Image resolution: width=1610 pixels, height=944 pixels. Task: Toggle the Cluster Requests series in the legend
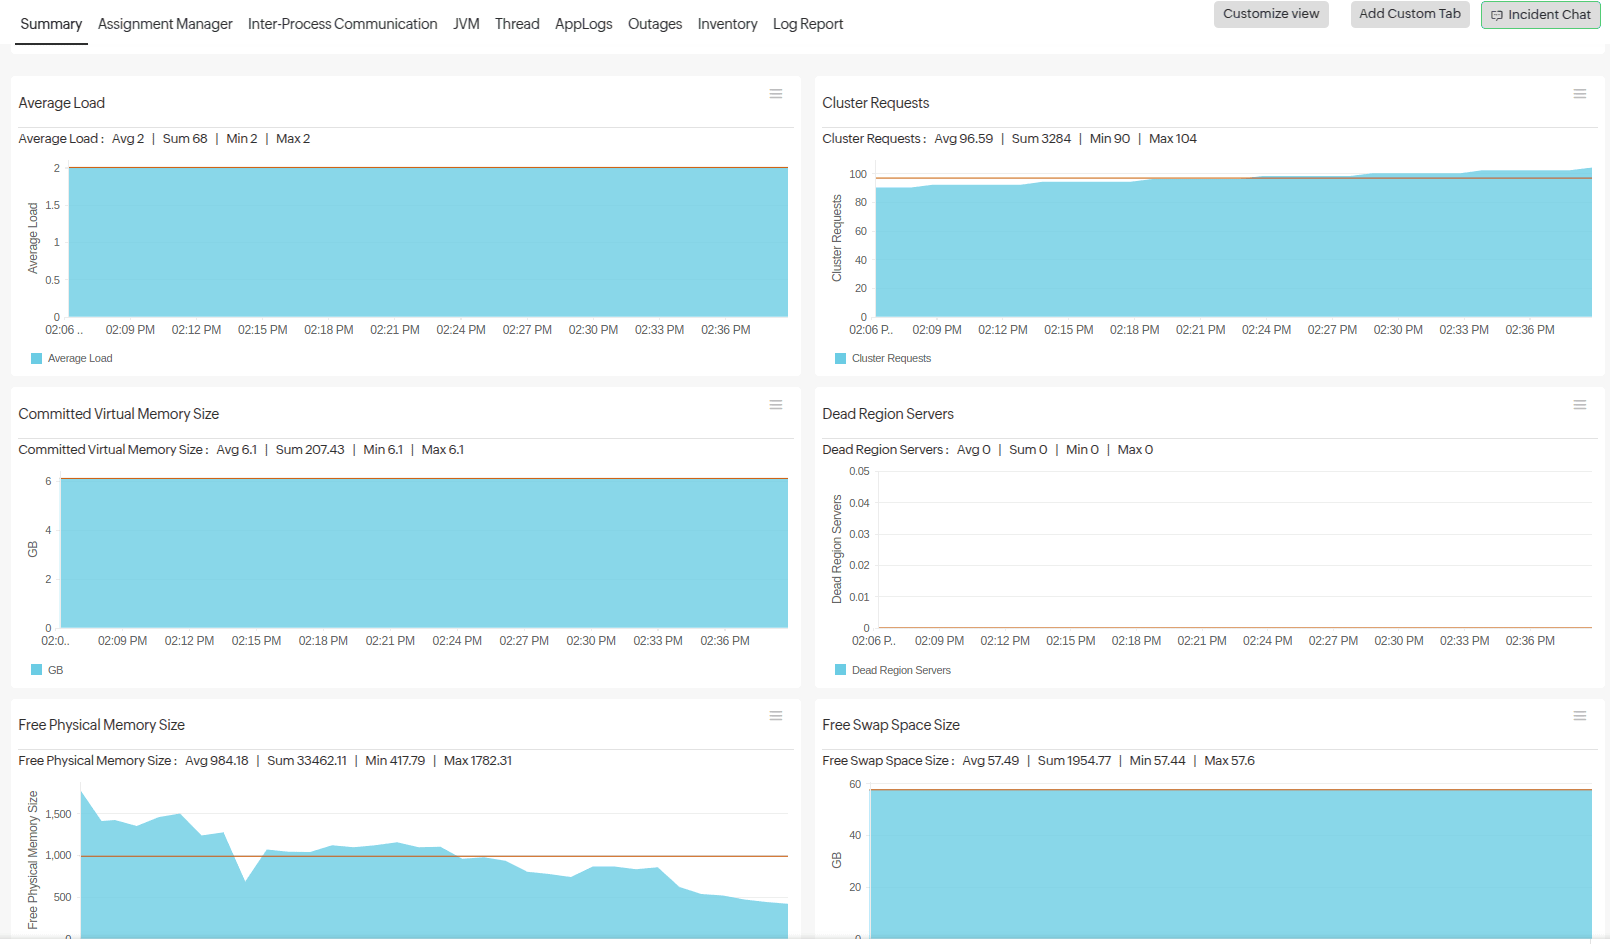click(883, 357)
